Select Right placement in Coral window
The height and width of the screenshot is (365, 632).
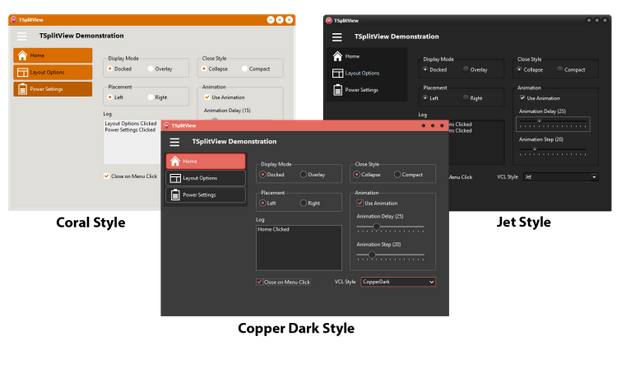click(x=157, y=97)
